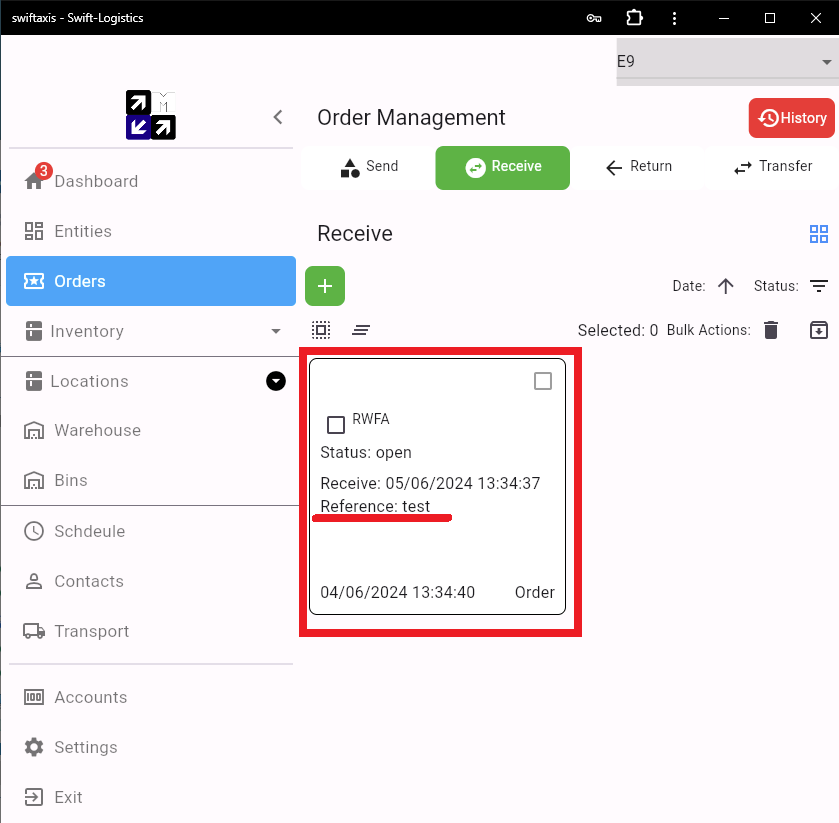Collapse the Locations section arrow
The width and height of the screenshot is (839, 823).
[x=276, y=382]
